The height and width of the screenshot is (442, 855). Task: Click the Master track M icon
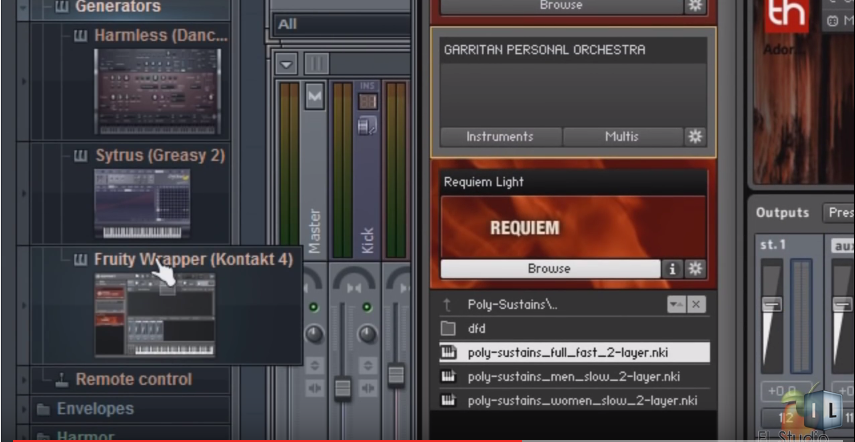coord(315,96)
